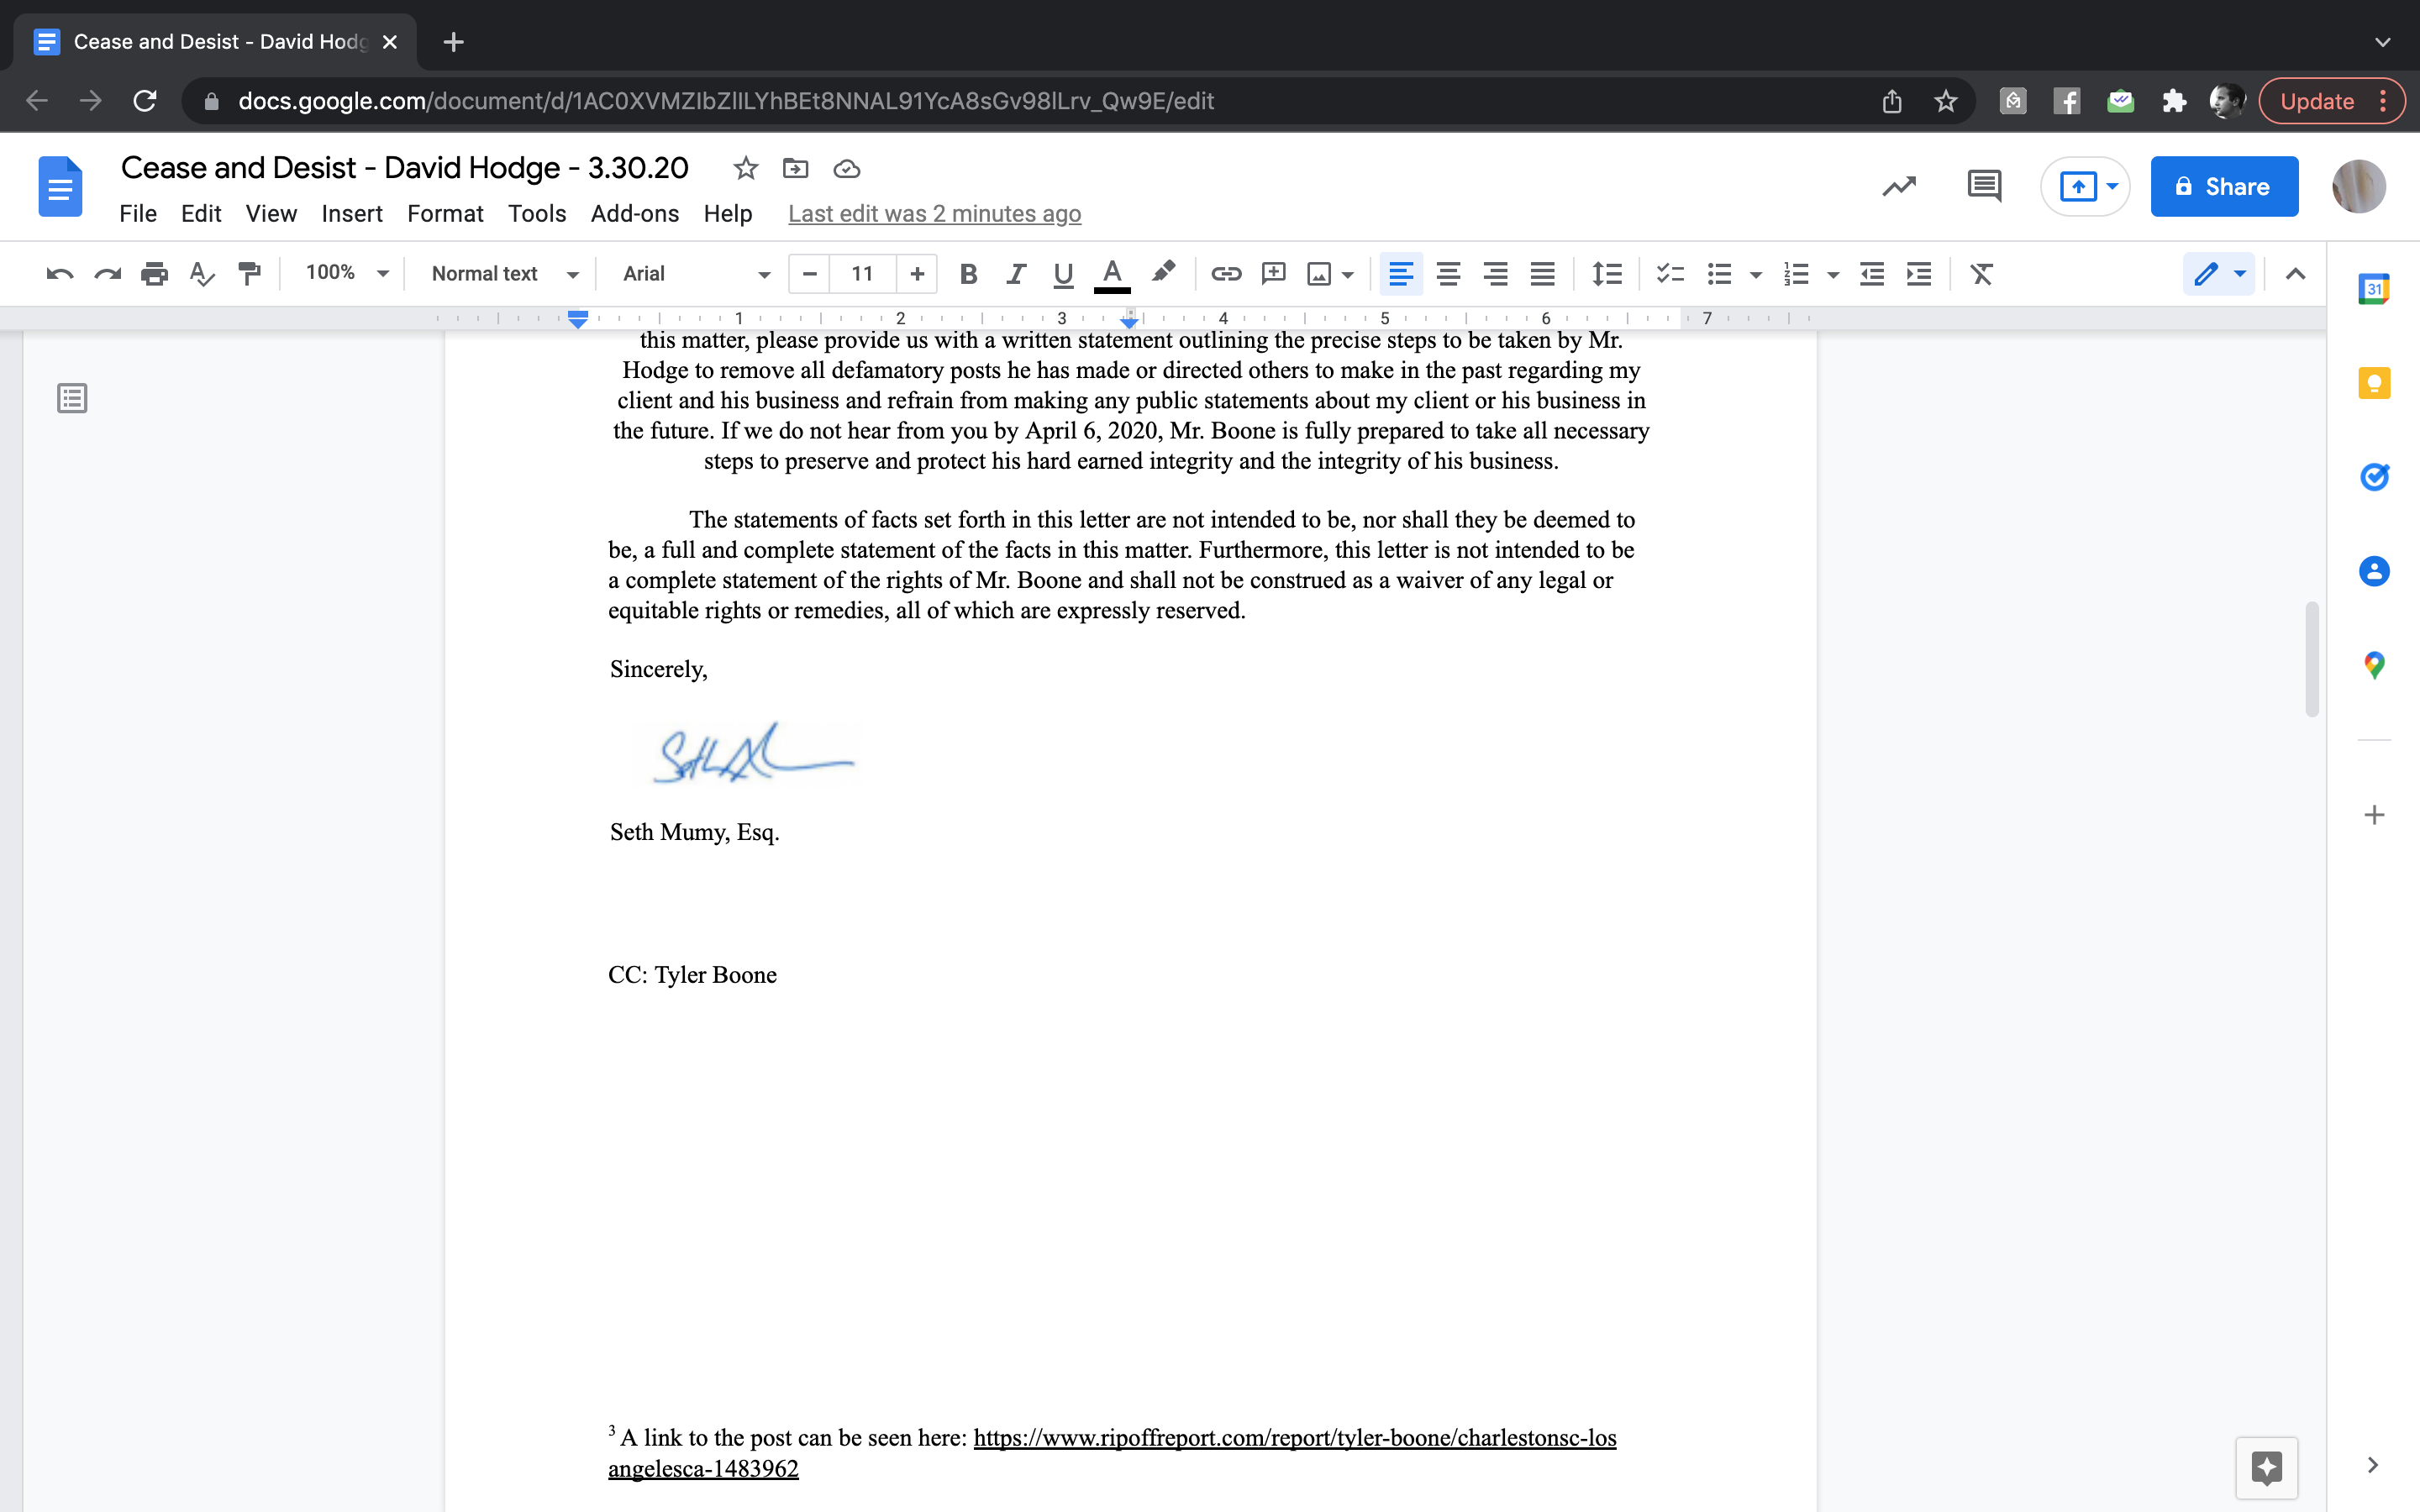Image resolution: width=2420 pixels, height=1512 pixels.
Task: Open line and paragraph spacing icon
Action: click(1607, 274)
